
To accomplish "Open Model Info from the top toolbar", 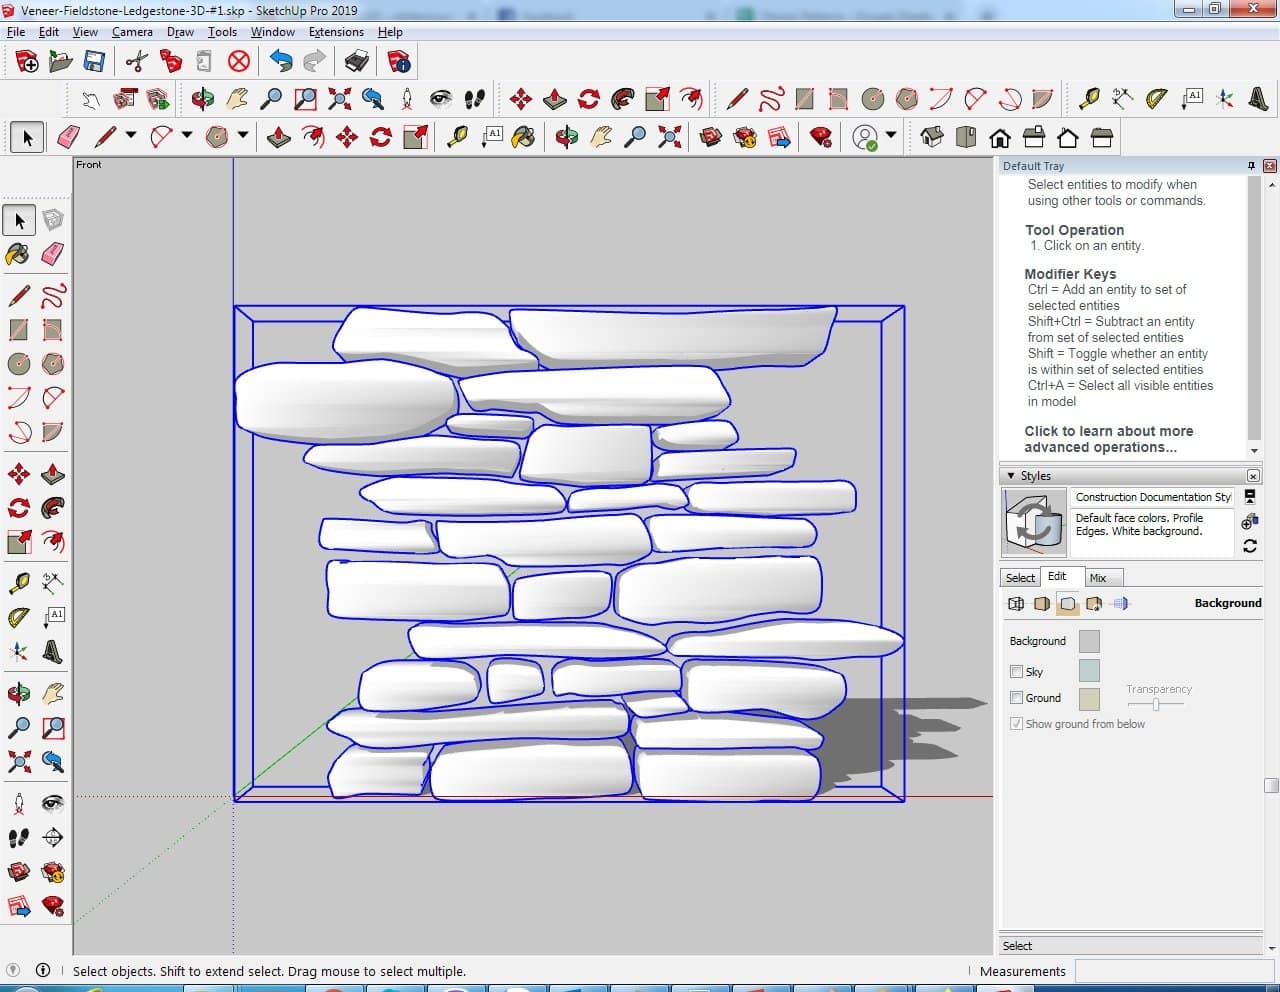I will 399,62.
